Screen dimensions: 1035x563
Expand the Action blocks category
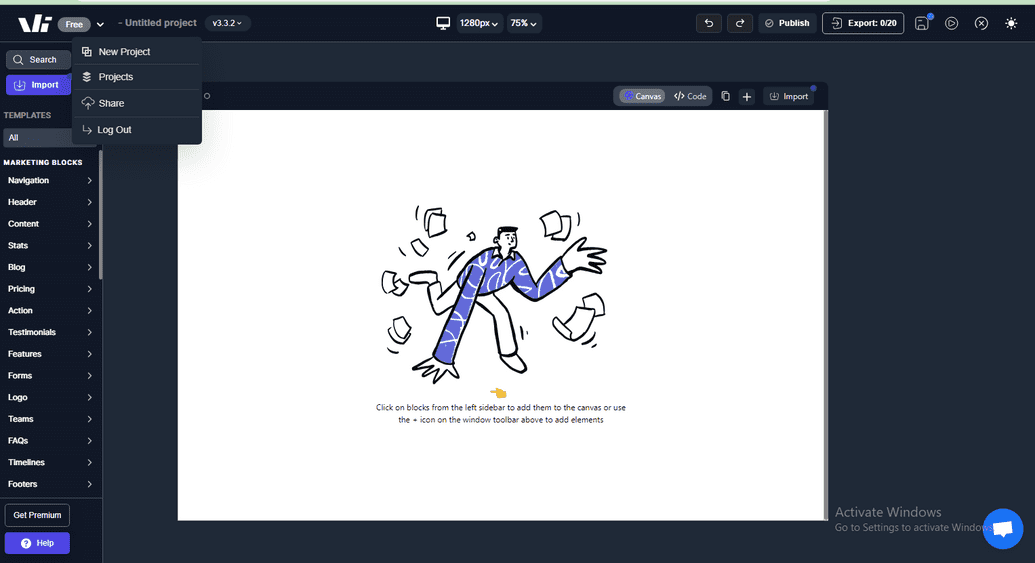tap(50, 310)
